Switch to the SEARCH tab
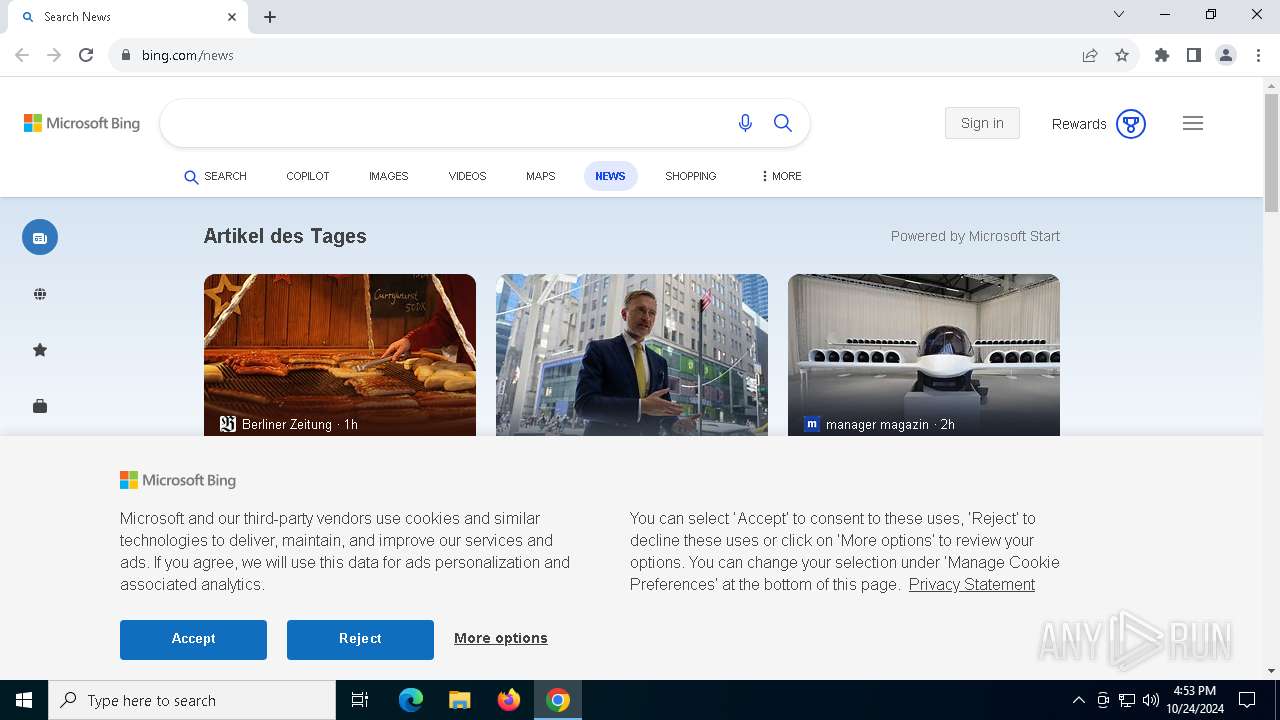The width and height of the screenshot is (1280, 720). point(215,176)
